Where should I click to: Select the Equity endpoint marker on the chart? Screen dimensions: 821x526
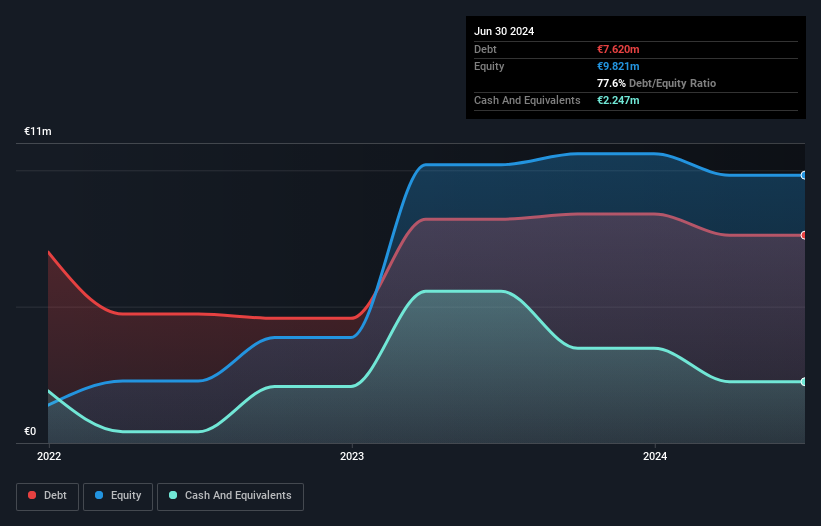(x=803, y=175)
